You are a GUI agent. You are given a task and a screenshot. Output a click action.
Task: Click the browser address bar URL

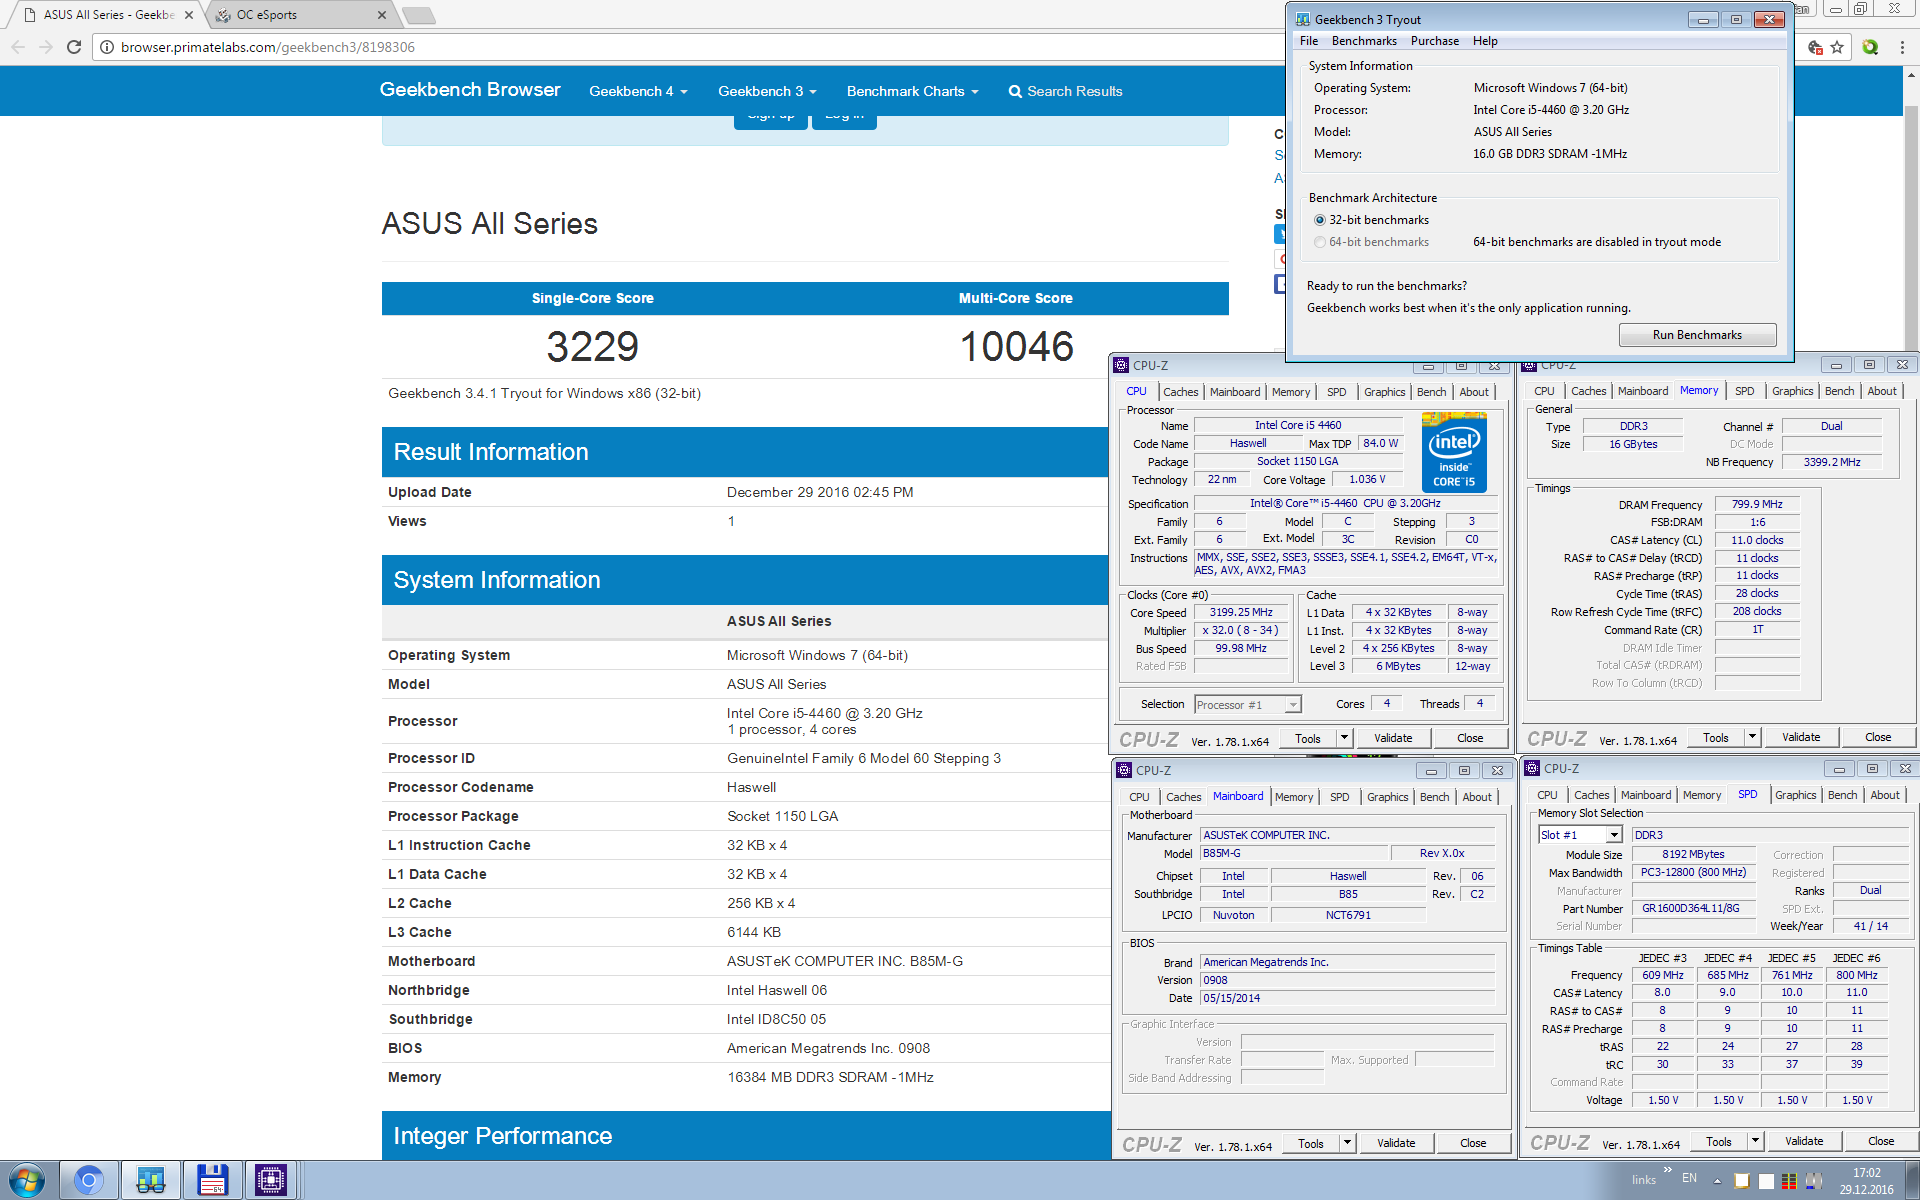click(268, 47)
